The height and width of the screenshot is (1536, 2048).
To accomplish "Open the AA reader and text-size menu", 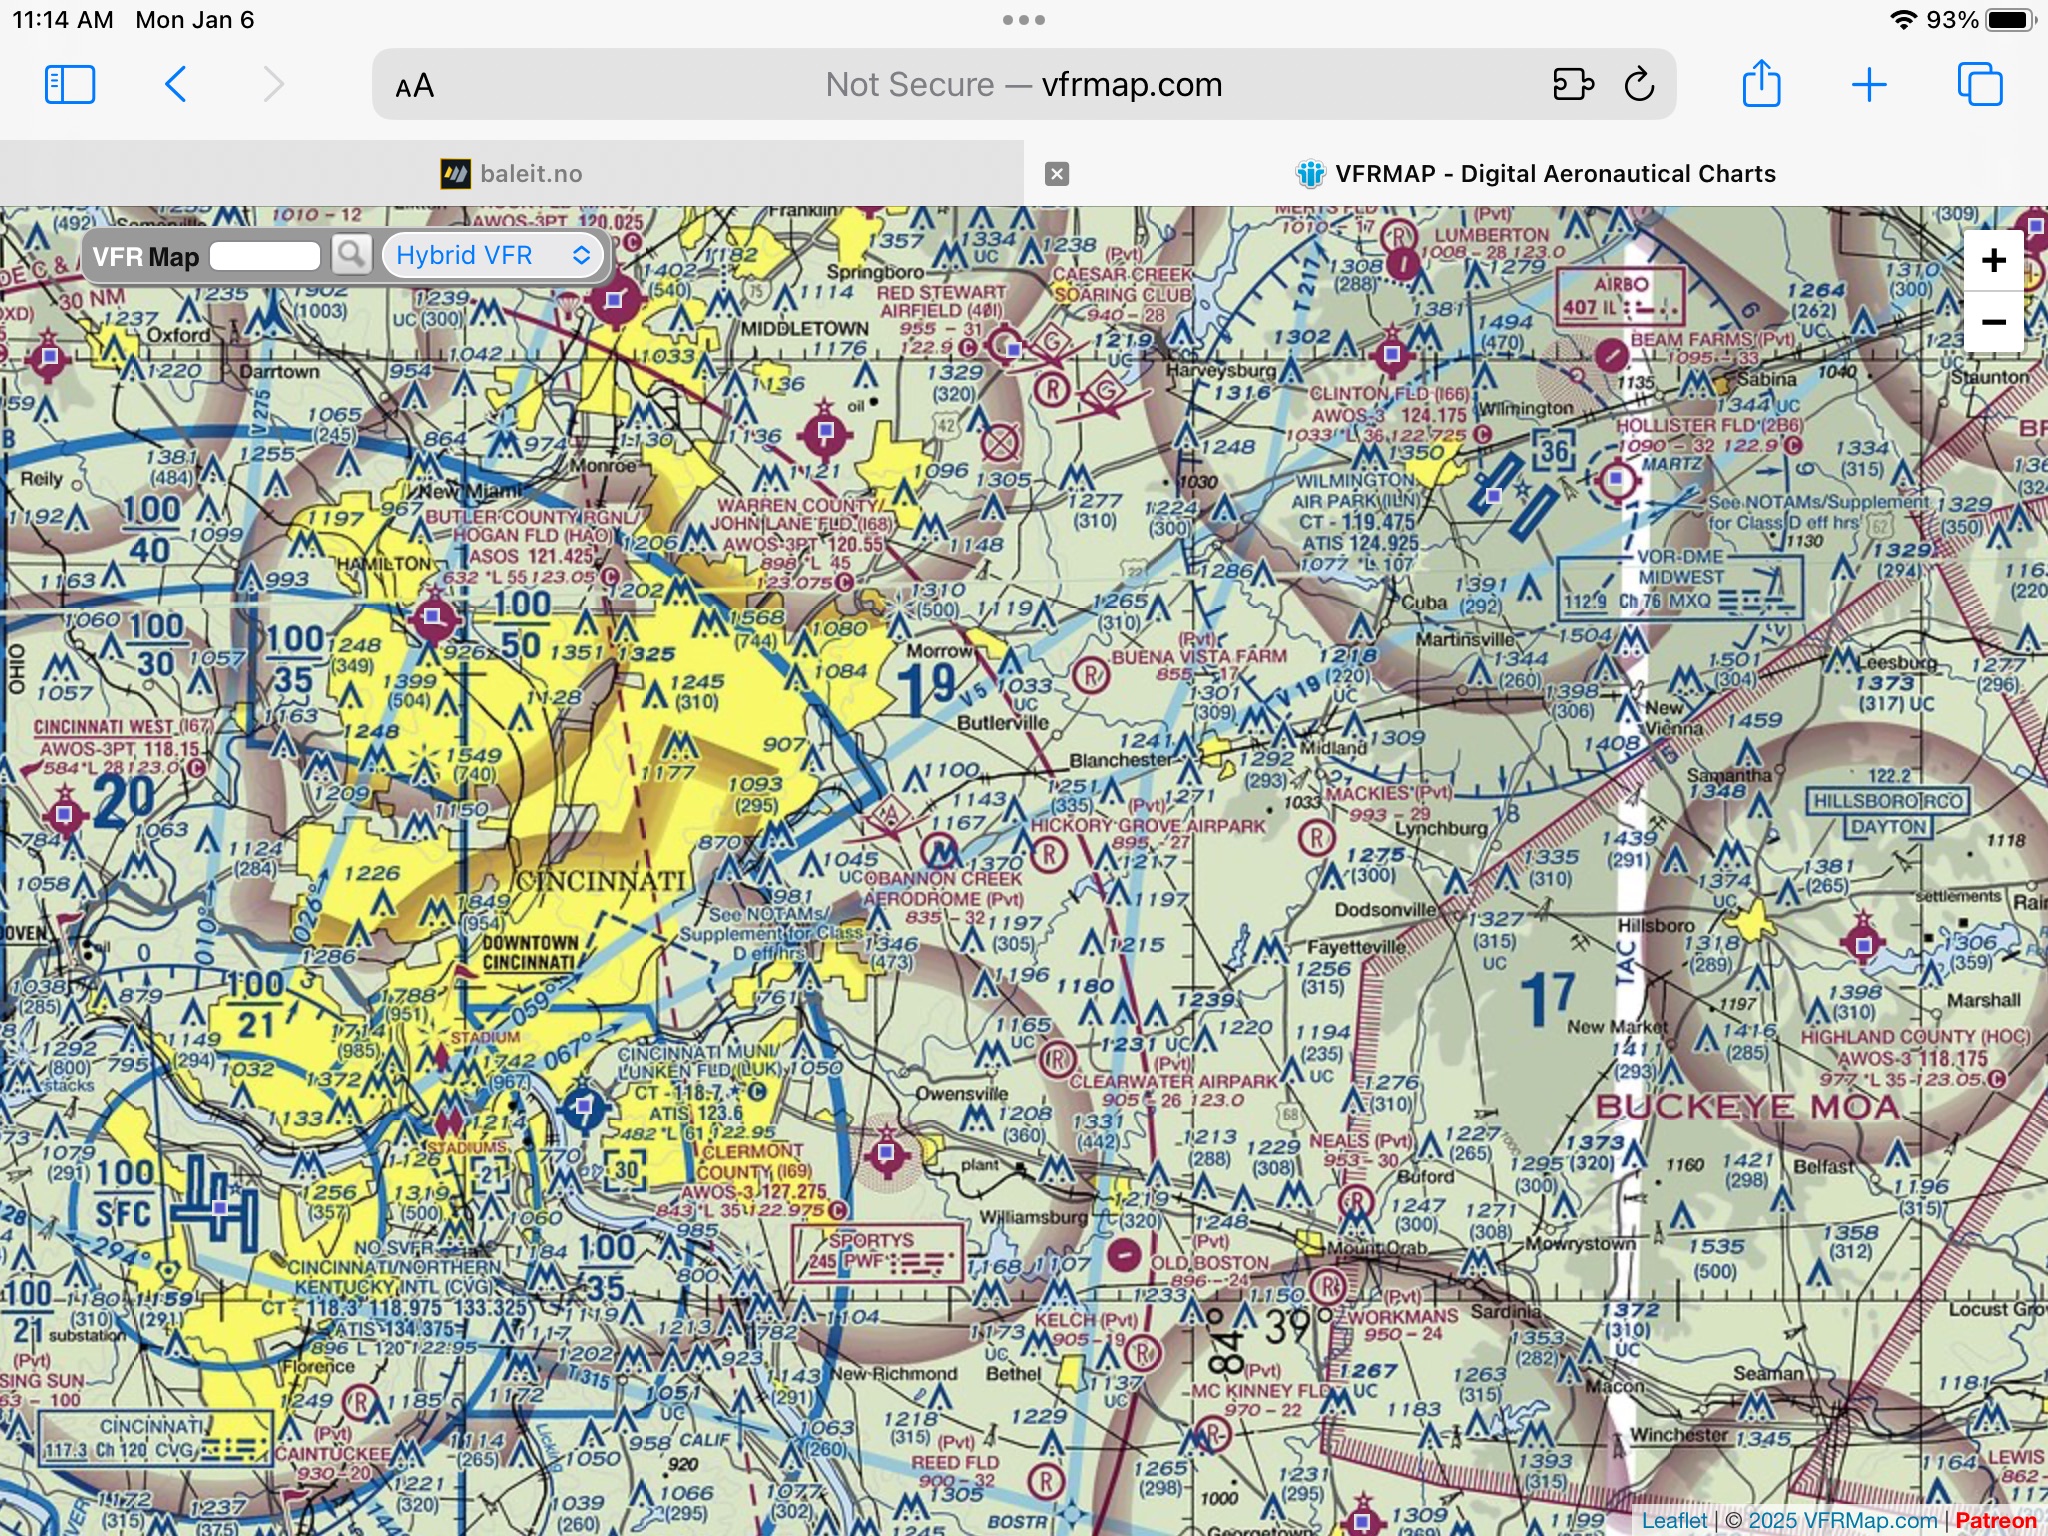I will (414, 86).
